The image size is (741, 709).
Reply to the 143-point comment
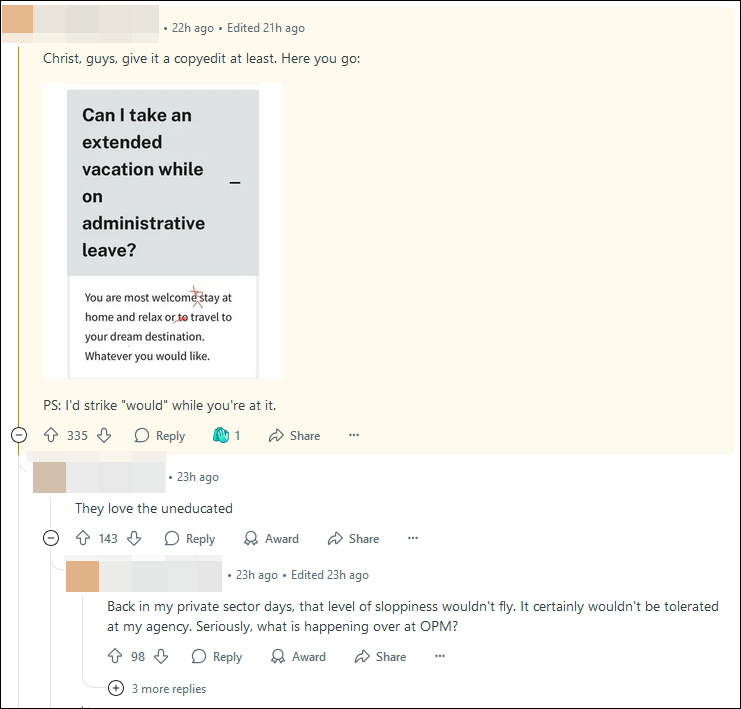190,538
